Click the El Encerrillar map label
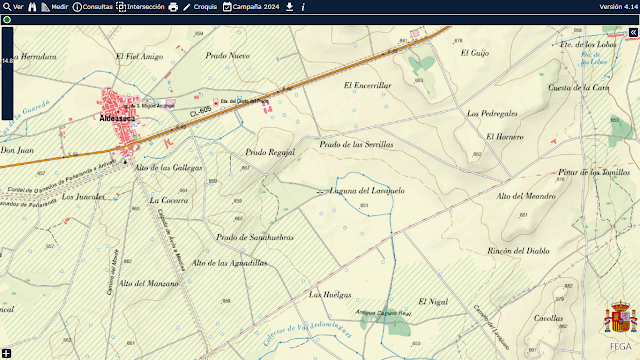This screenshot has width=640, height=360. [367, 85]
